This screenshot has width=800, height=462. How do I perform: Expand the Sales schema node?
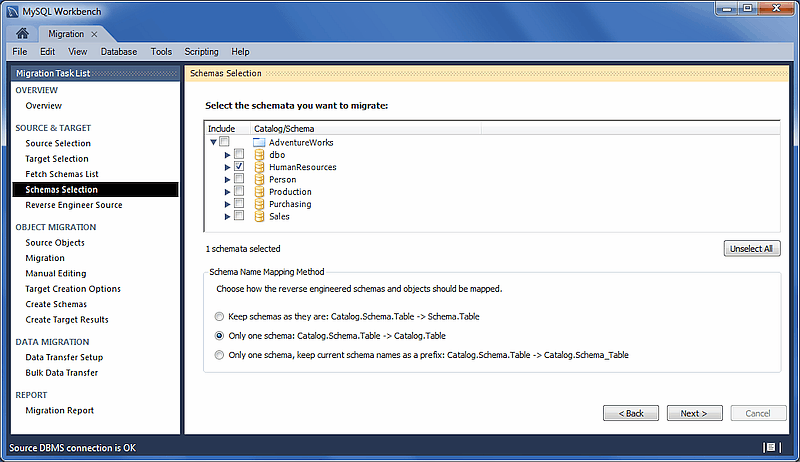[228, 216]
